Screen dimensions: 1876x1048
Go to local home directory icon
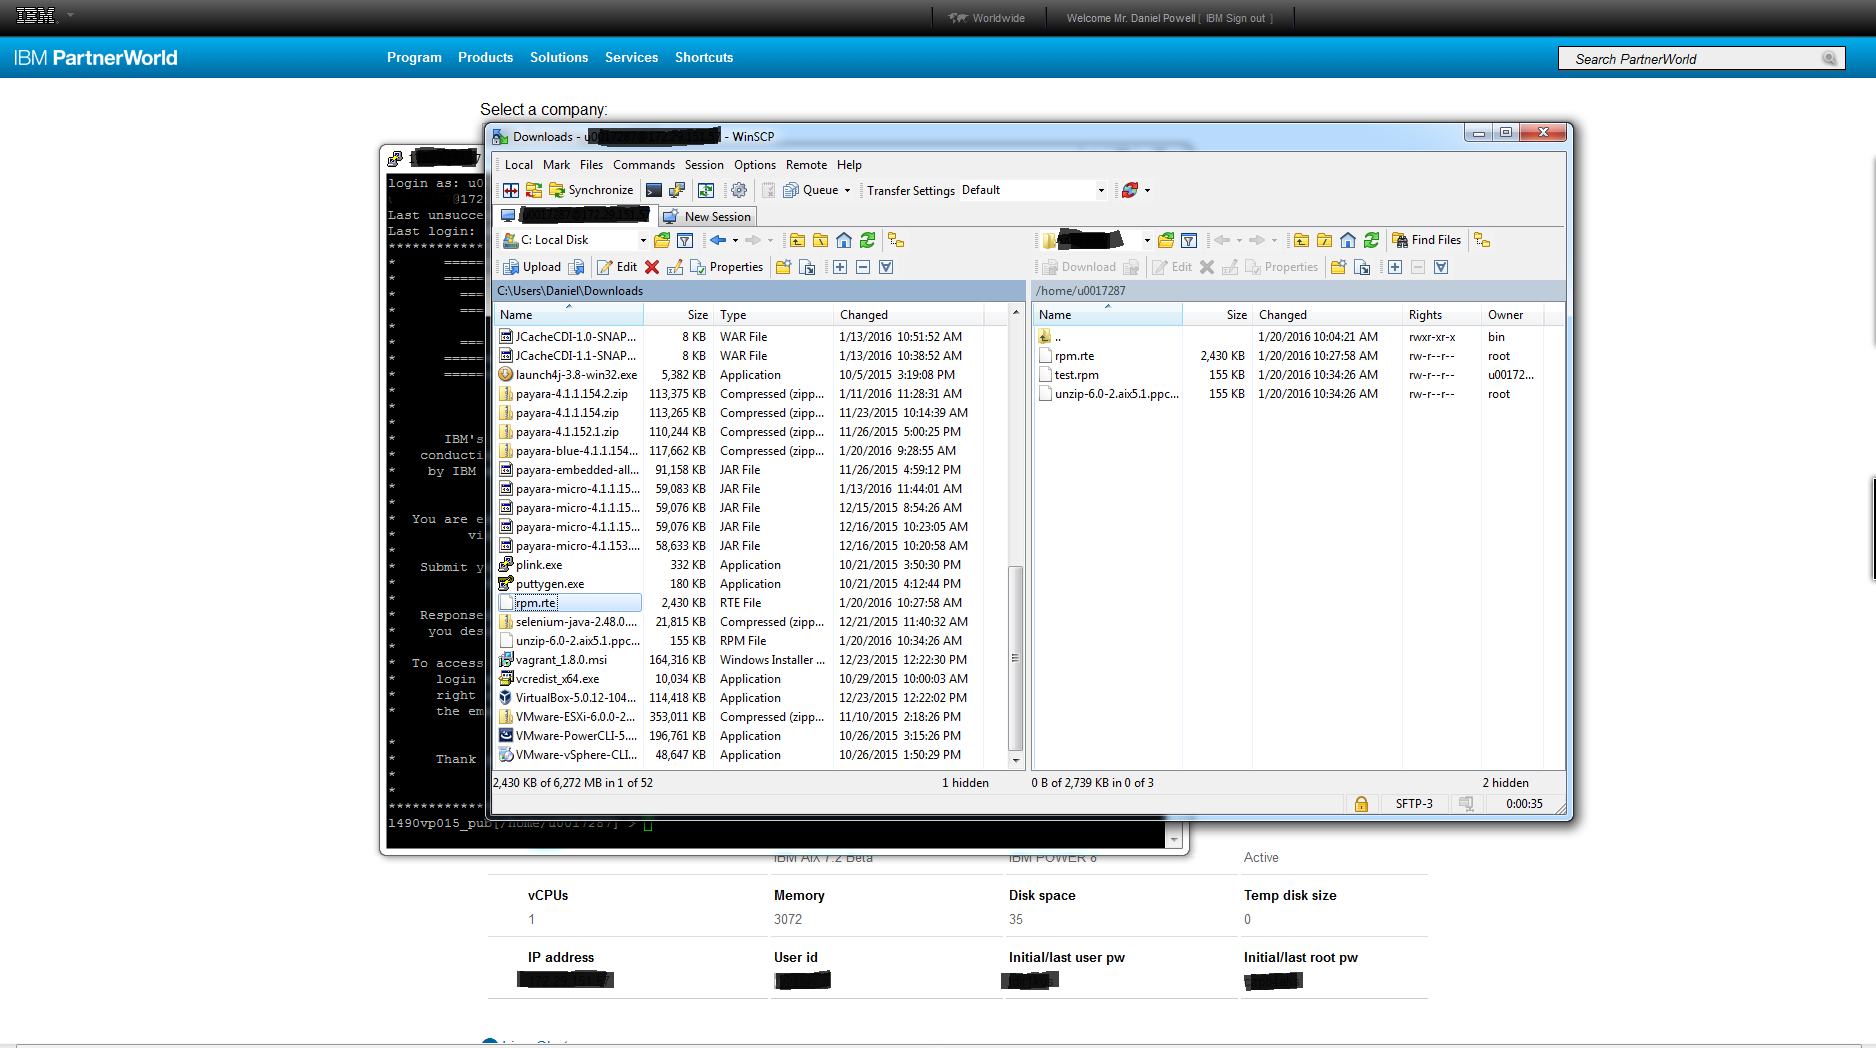pyautogui.click(x=844, y=240)
